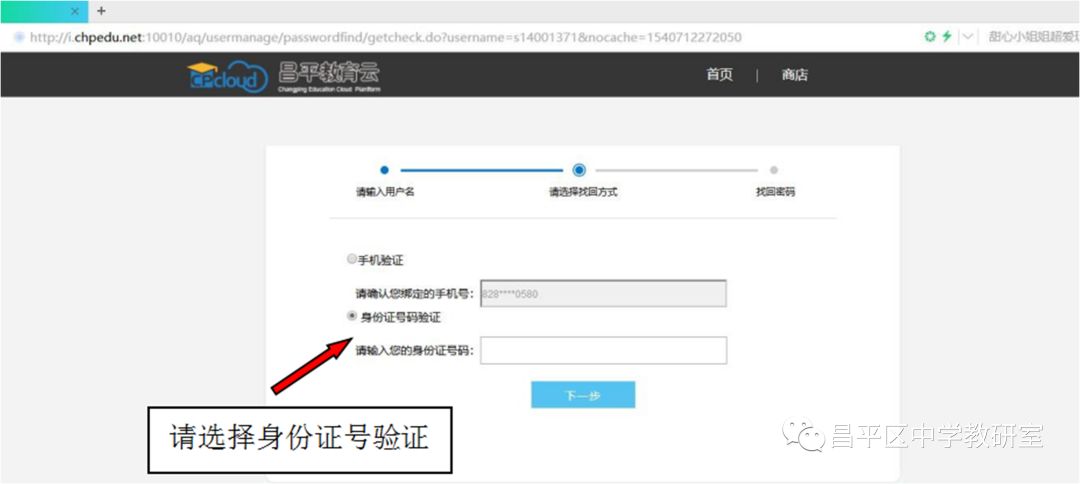
Task: Click the current step circle 请选择找回方式
Action: tap(579, 170)
